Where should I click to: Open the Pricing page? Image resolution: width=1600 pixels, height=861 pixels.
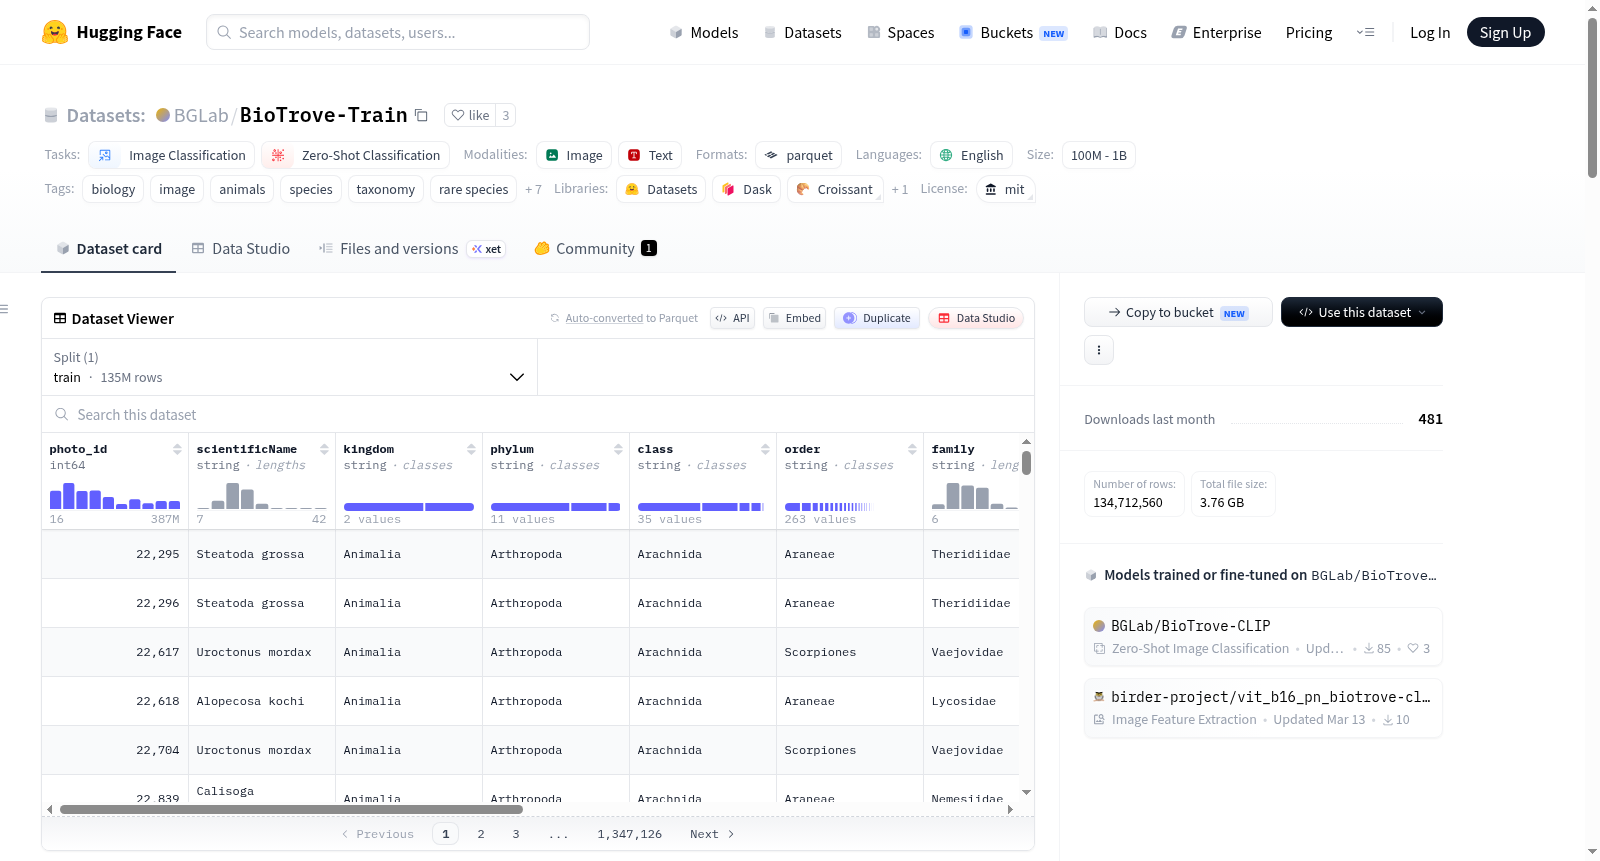[x=1309, y=32]
